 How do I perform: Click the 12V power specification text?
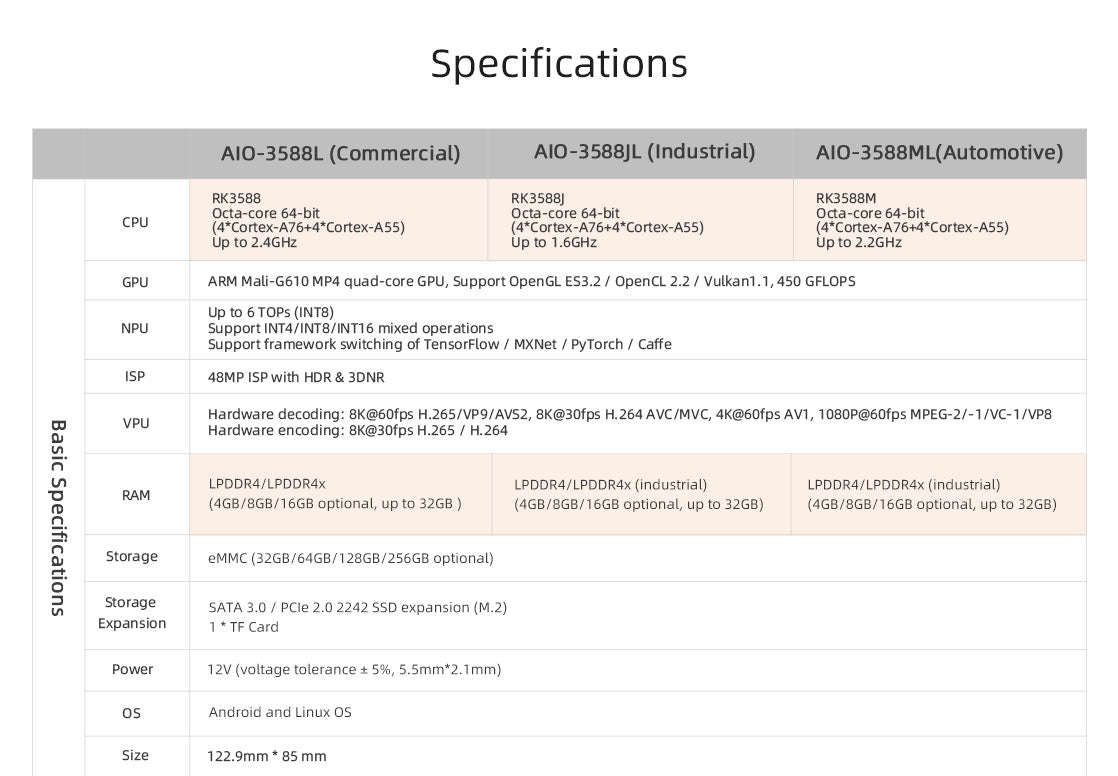point(354,669)
